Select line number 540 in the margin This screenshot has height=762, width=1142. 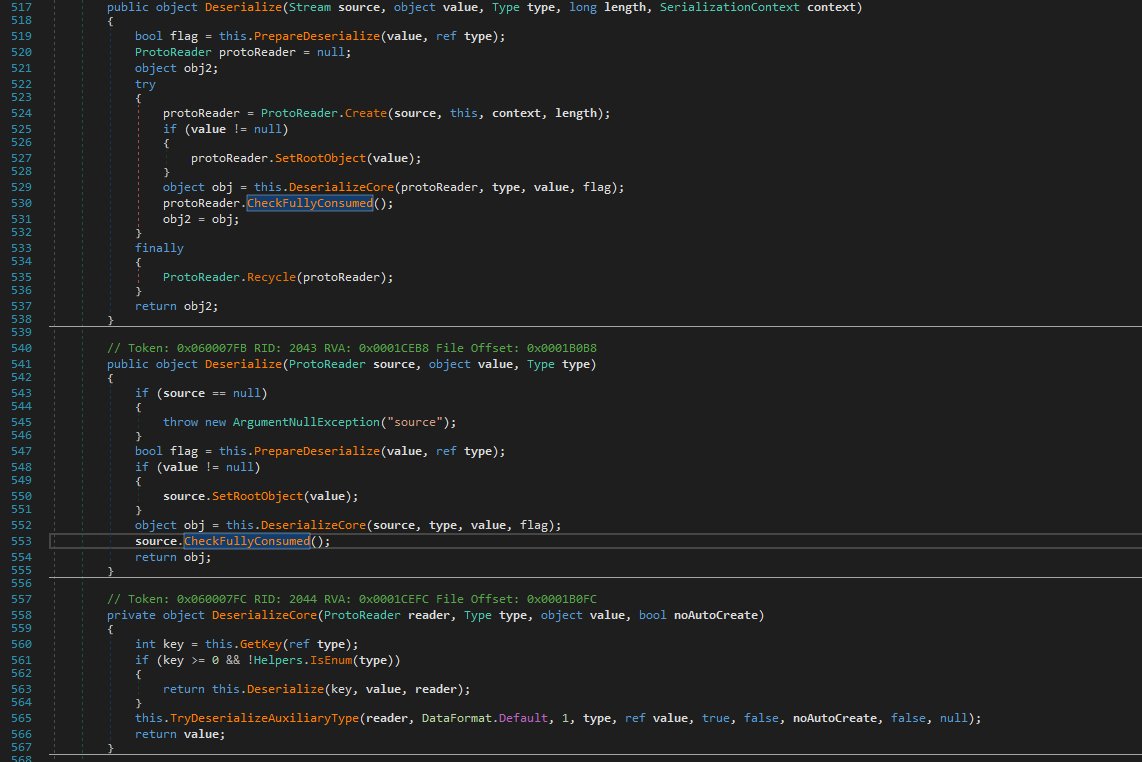[21, 347]
